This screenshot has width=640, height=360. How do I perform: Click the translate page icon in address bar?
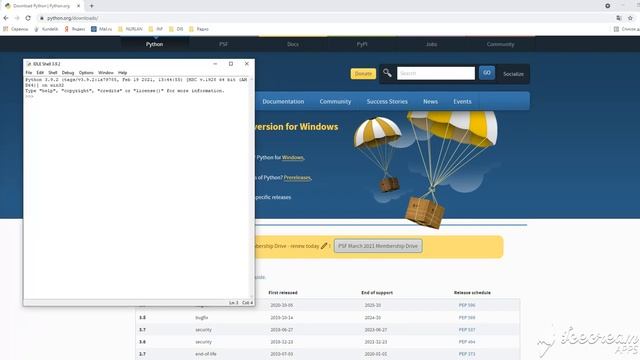(x=619, y=18)
